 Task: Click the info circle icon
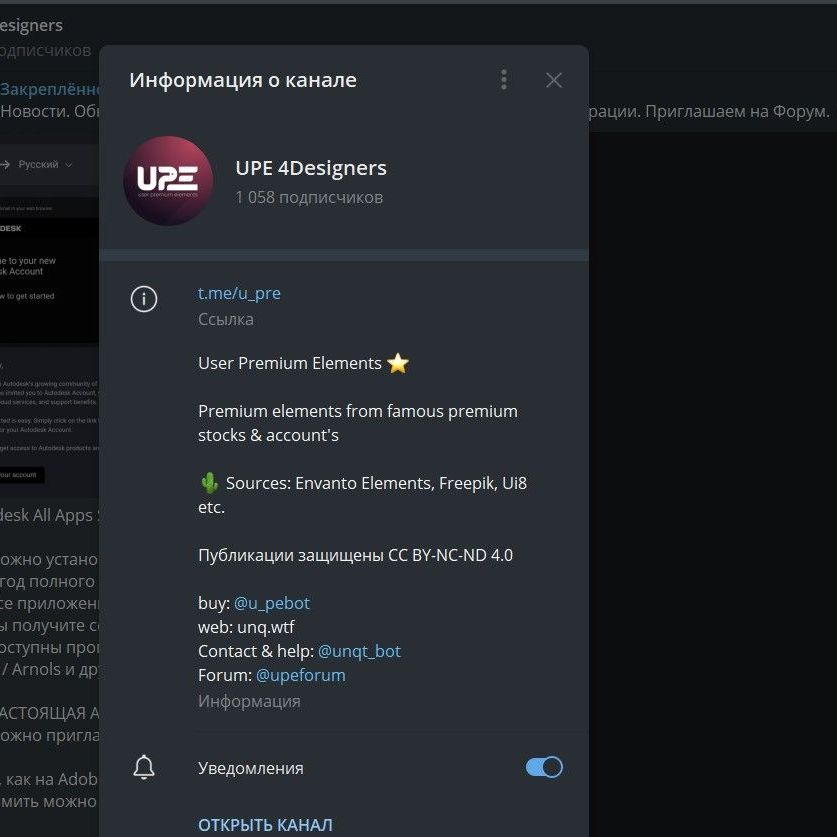tap(144, 298)
